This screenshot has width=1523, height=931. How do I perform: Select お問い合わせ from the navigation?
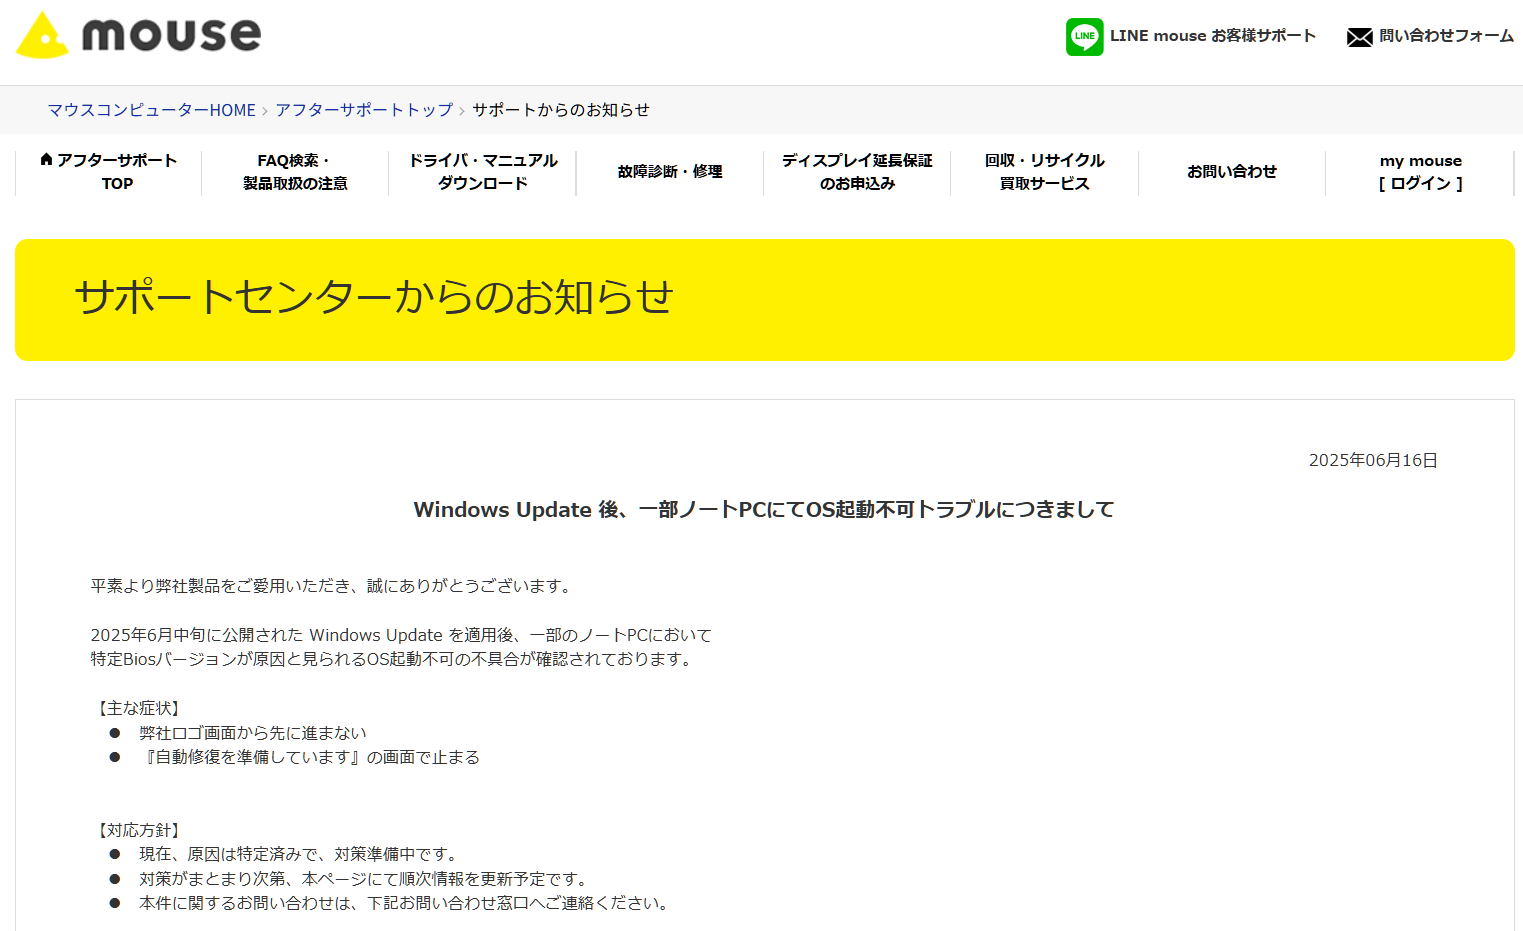pyautogui.click(x=1231, y=171)
